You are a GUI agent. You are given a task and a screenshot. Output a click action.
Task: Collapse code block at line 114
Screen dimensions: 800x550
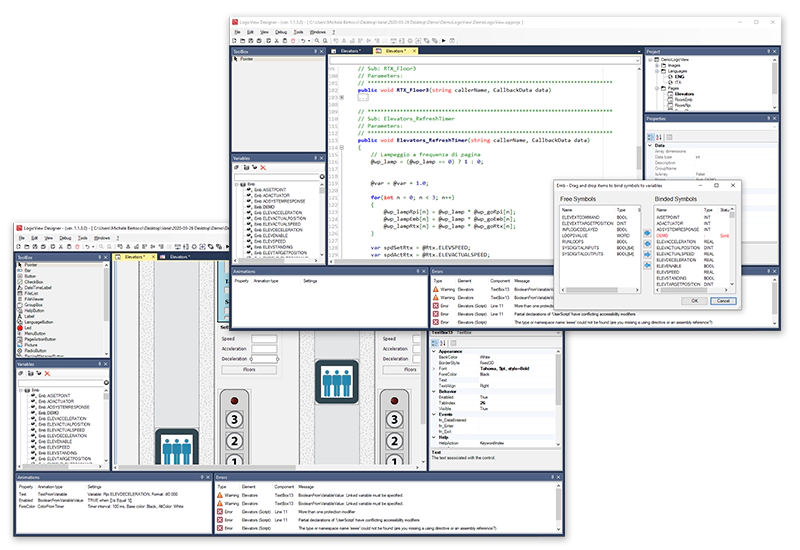(342, 147)
